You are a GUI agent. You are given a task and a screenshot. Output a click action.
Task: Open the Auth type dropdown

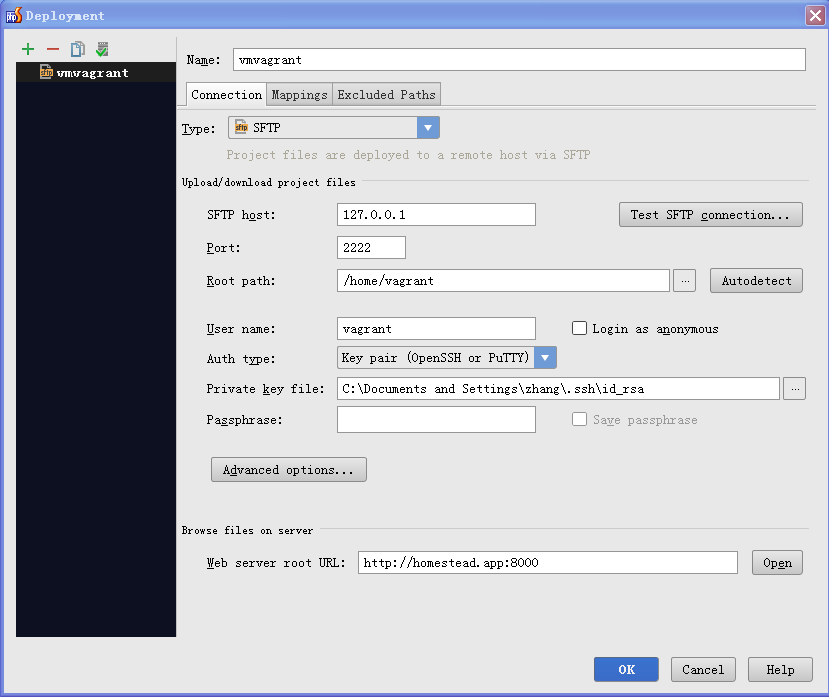tap(447, 357)
